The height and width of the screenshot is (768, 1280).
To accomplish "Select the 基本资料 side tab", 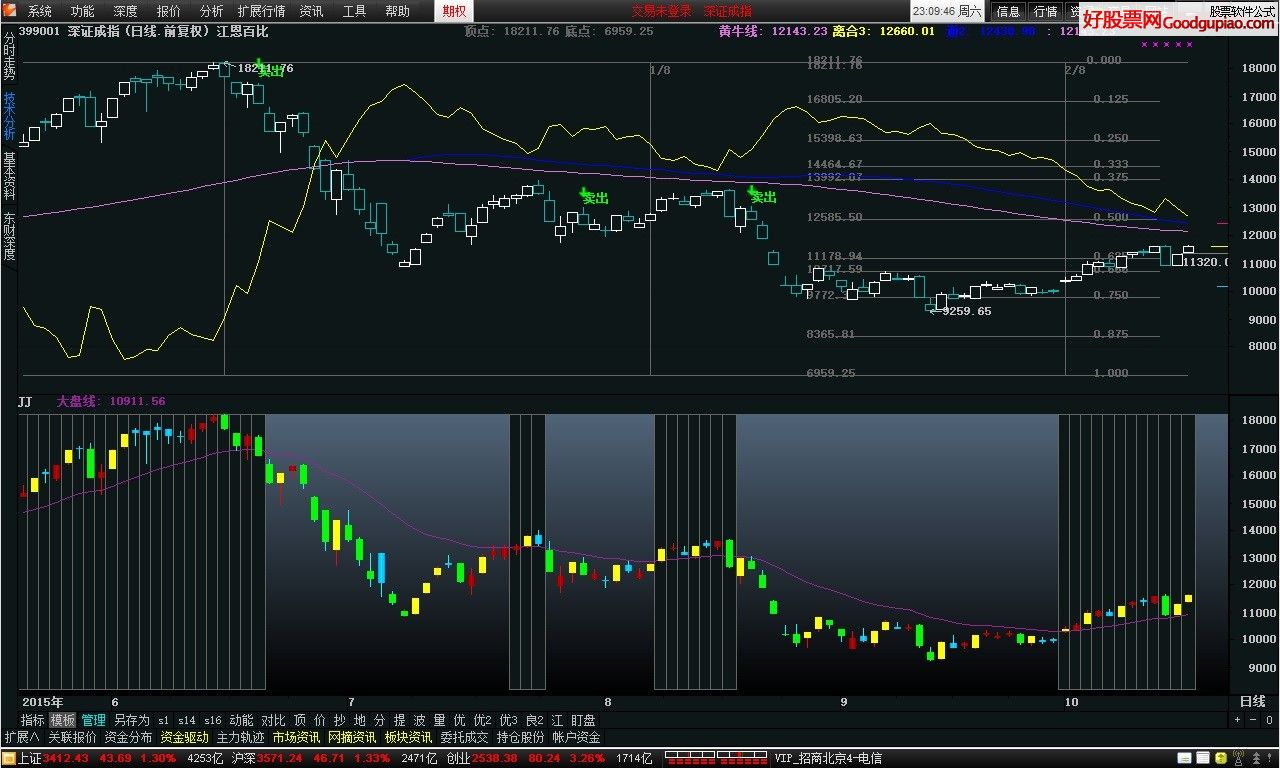I will 9,177.
